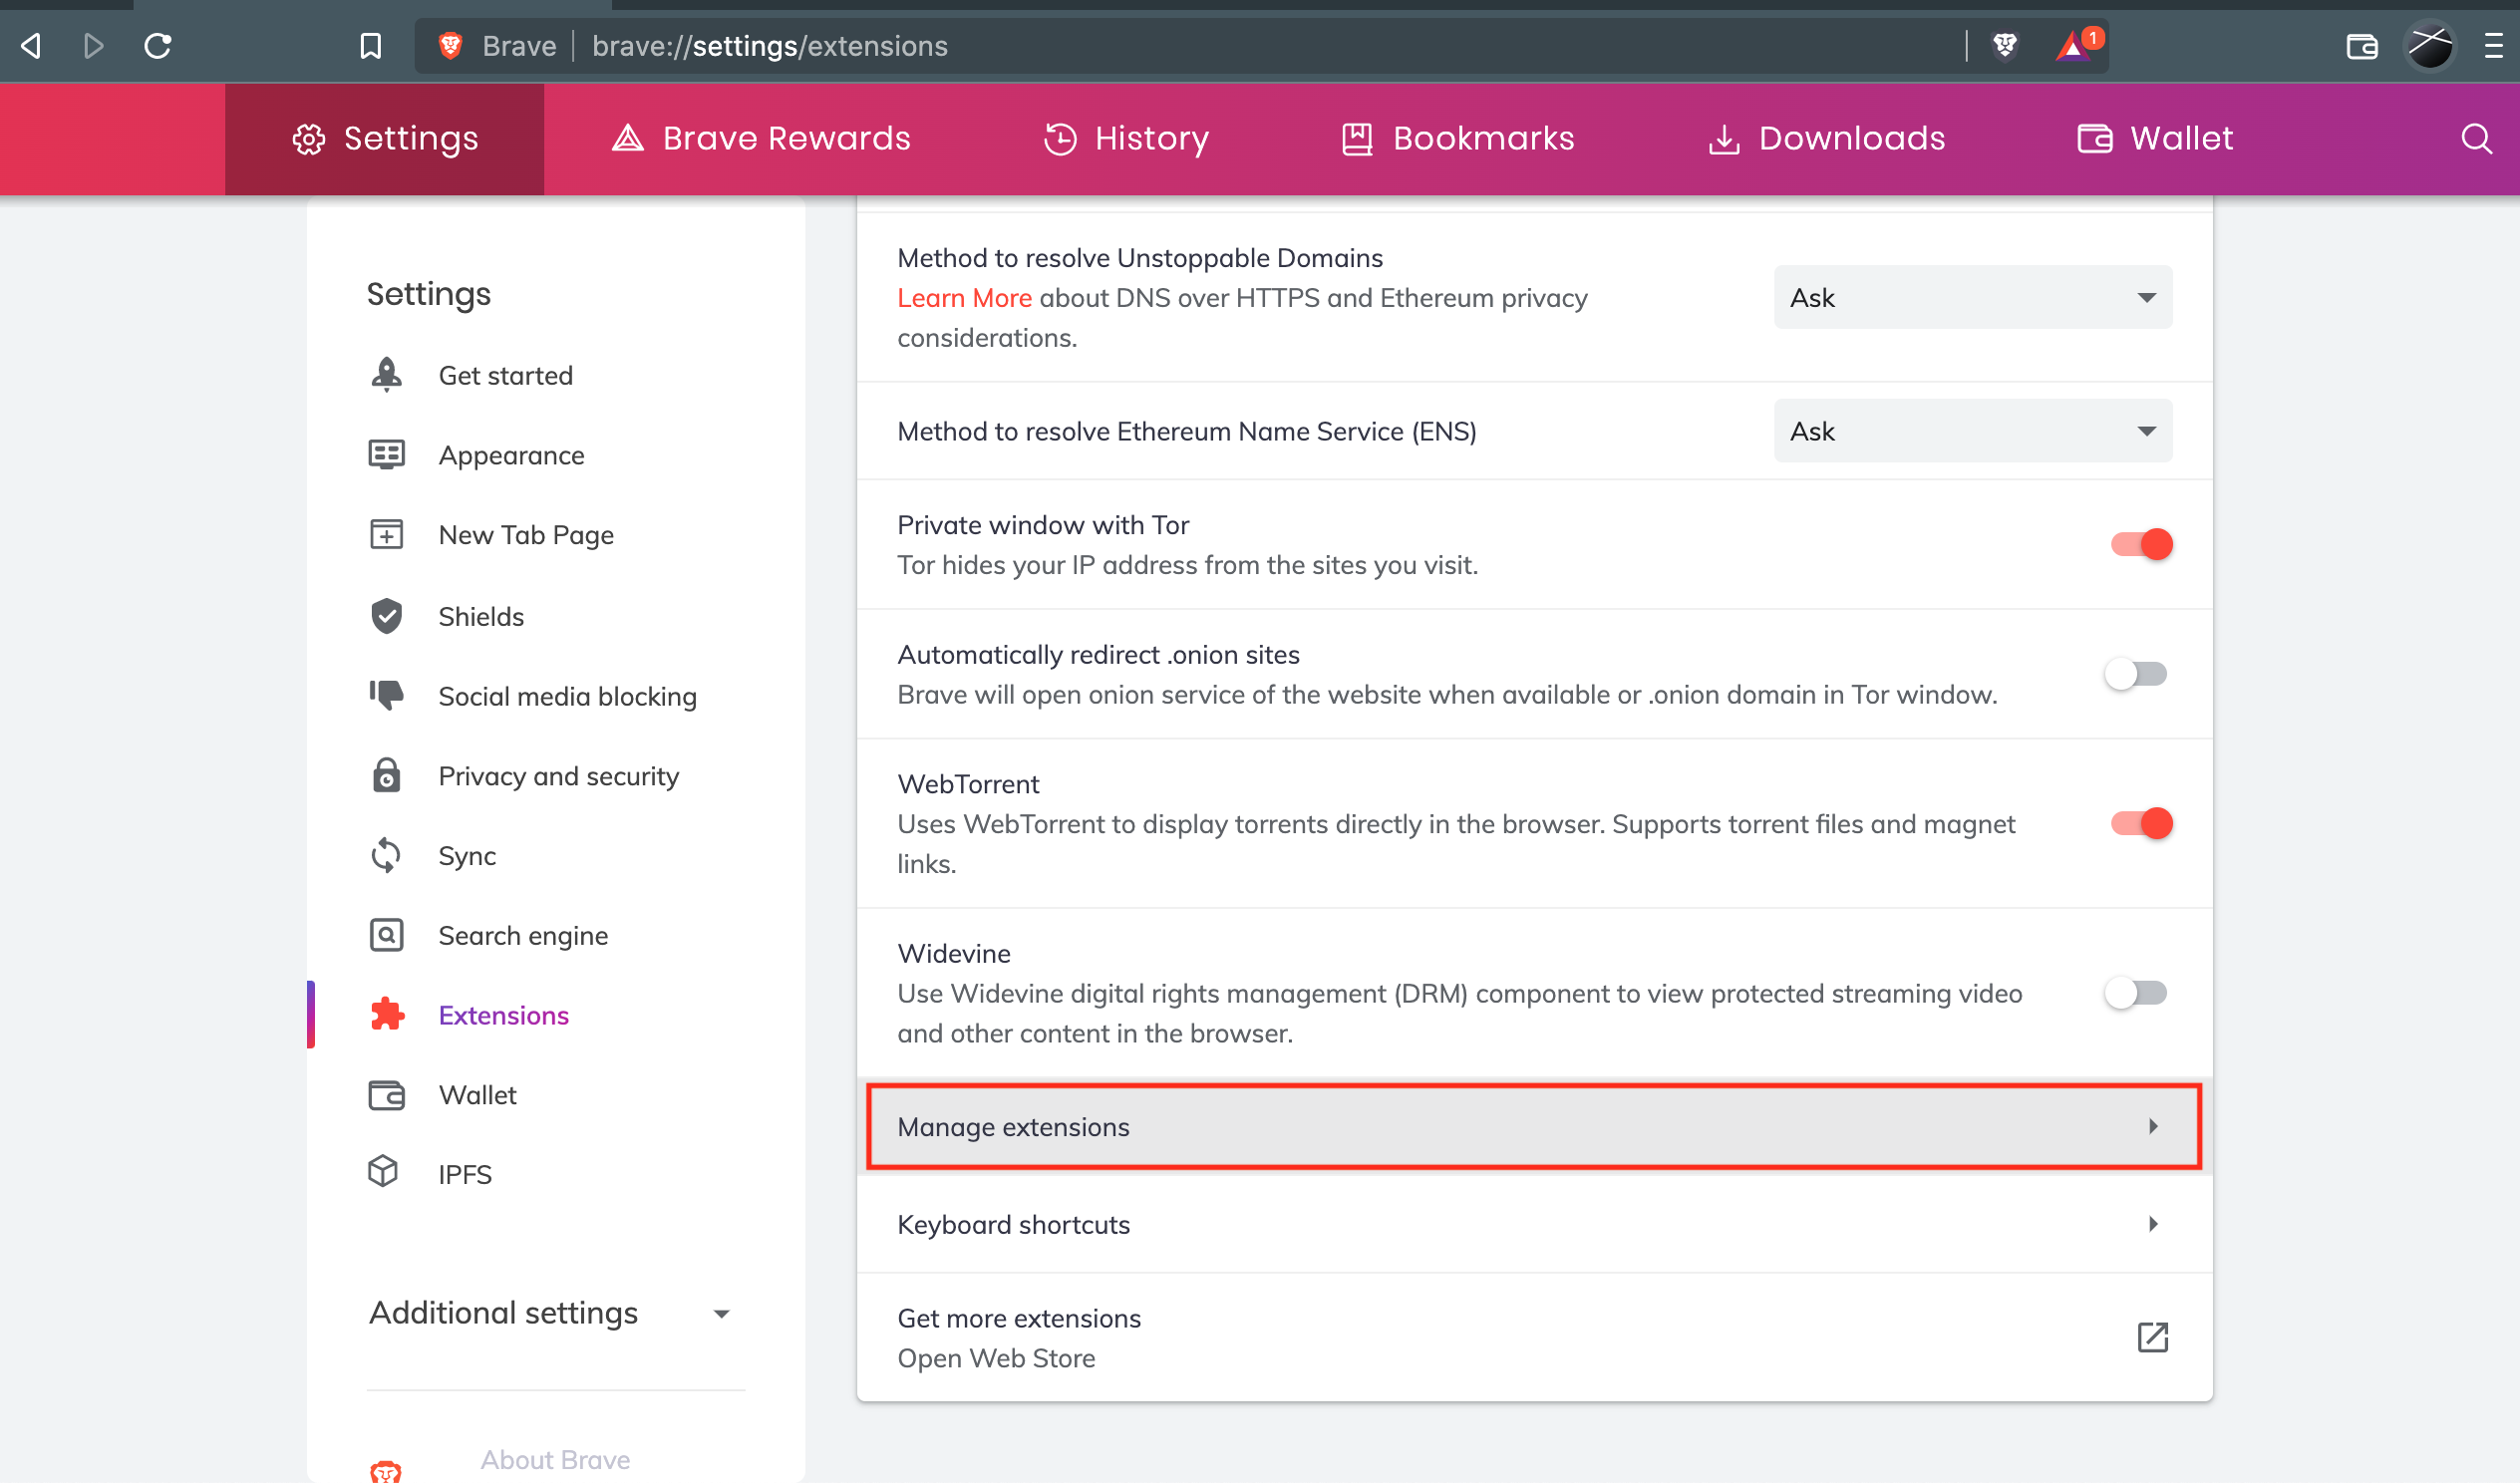Switch to the Brave Rewards tab
The image size is (2520, 1483).
(x=761, y=139)
